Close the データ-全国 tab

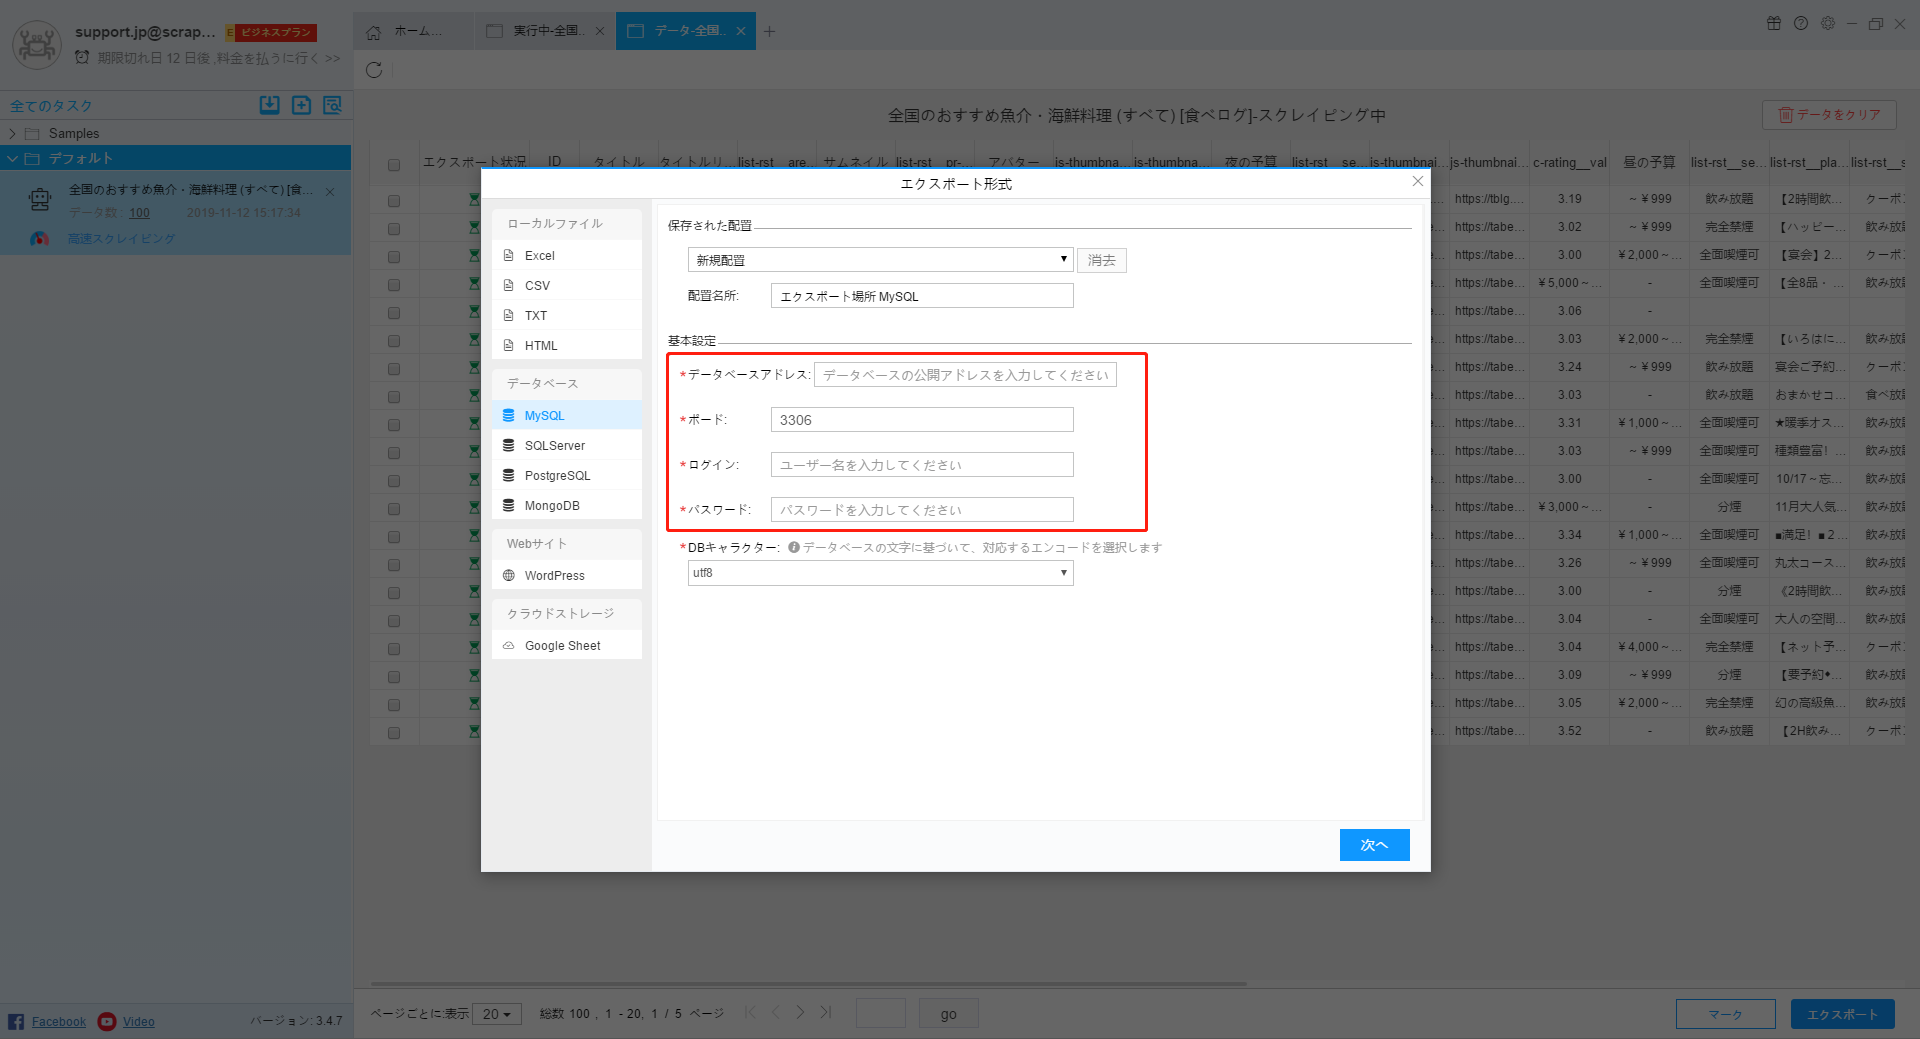coord(741,31)
